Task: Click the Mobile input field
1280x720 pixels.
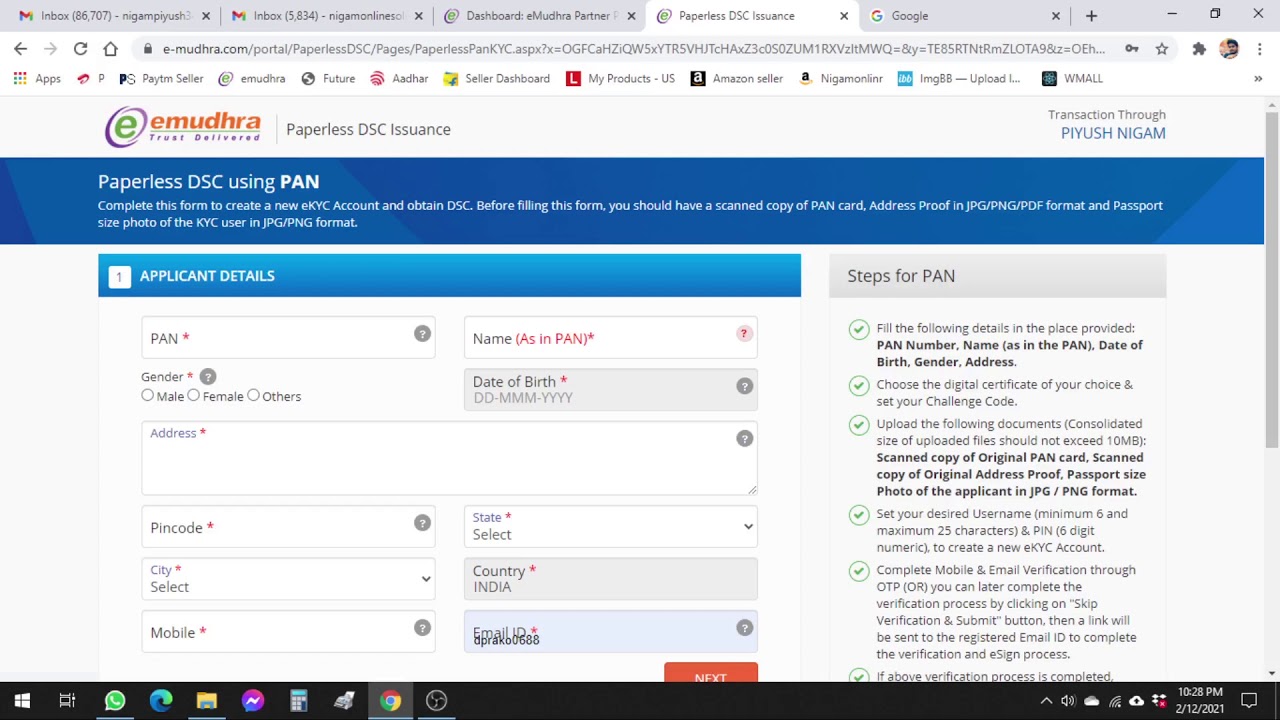Action: click(288, 632)
